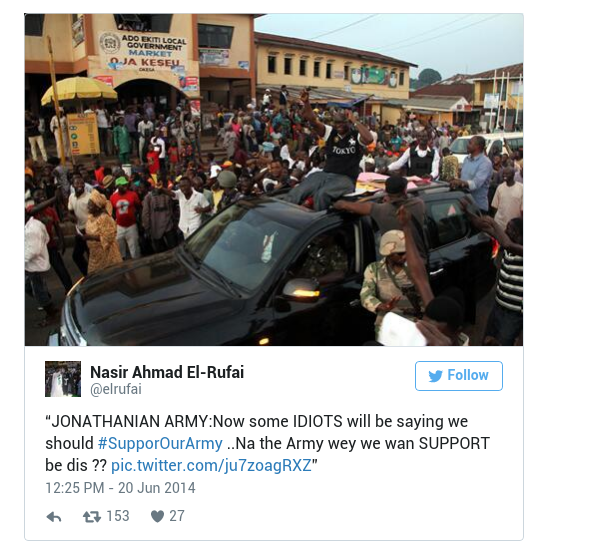Open the 12:25 PM - 20 Jun 2014 timestamp
The height and width of the screenshot is (547, 591).
(120, 488)
